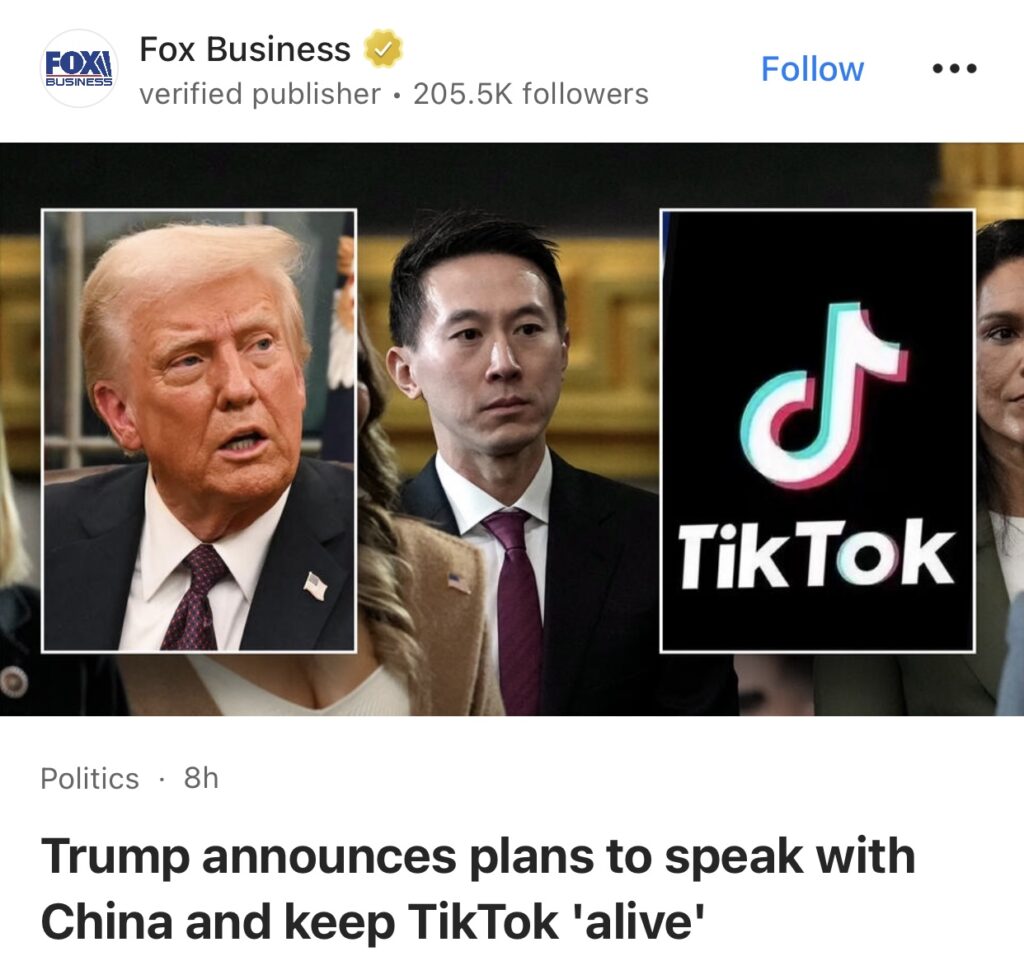Viewport: 1024px width, 961px height.
Task: Tap the flag lapel pin in left inset photo
Action: [315, 586]
